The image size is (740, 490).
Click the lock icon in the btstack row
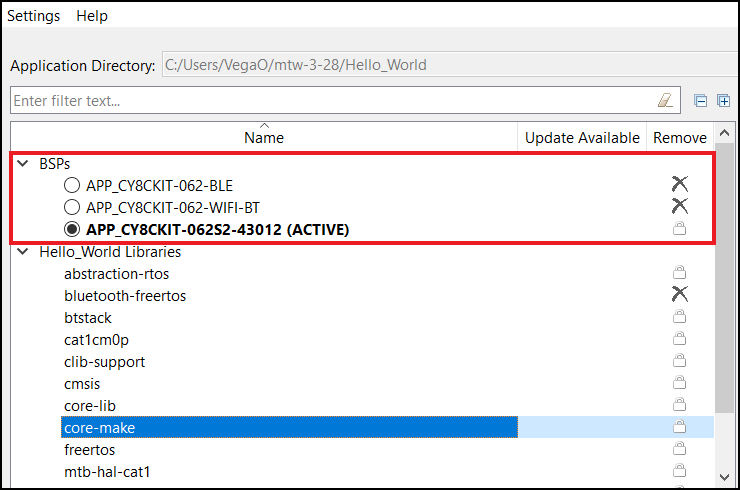[679, 316]
